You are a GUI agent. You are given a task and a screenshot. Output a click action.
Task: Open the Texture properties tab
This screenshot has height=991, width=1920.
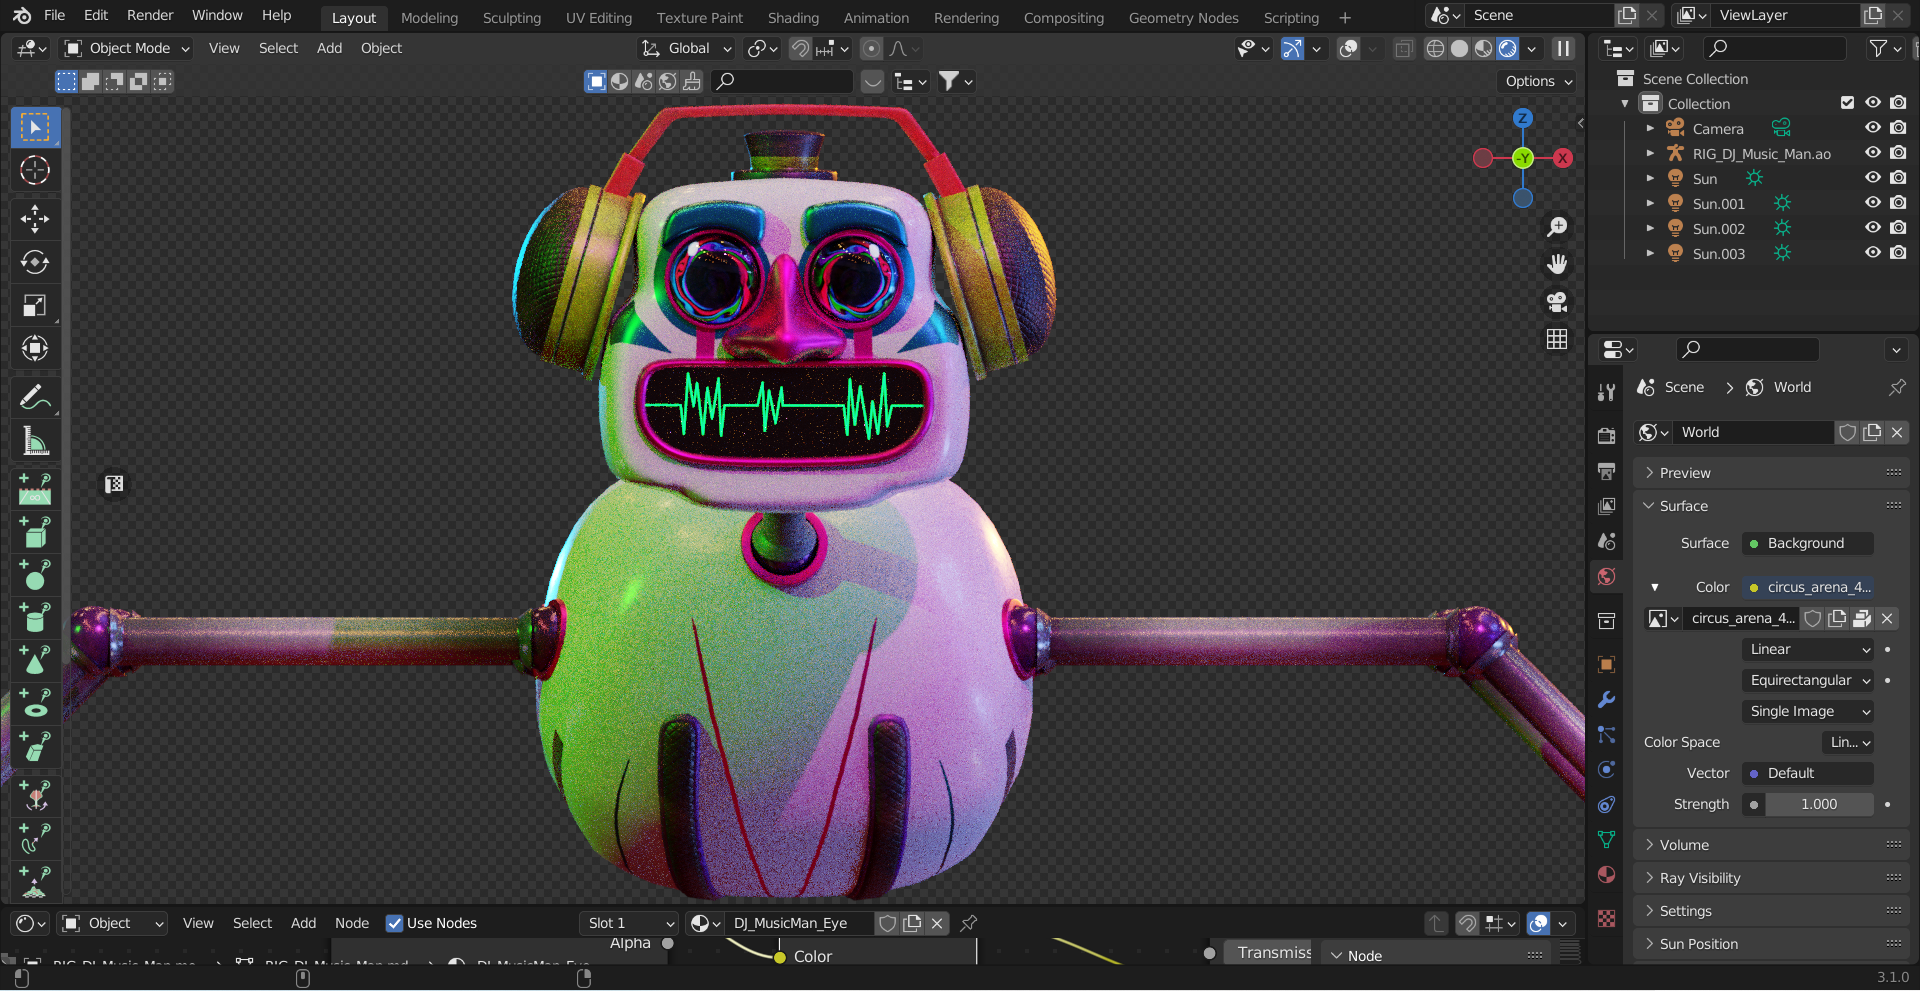tap(1606, 918)
